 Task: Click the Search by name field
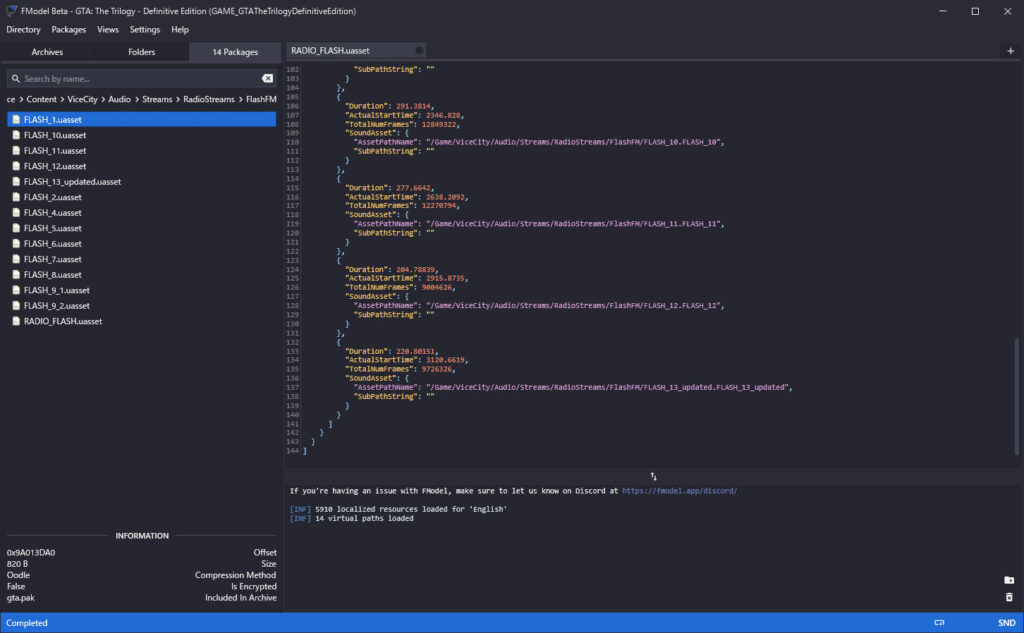coord(140,78)
